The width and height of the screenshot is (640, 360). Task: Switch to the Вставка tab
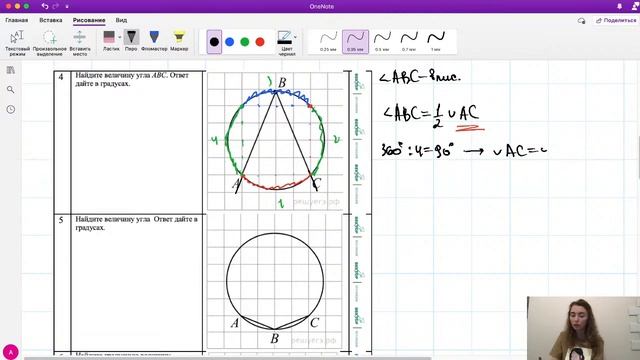(x=51, y=20)
